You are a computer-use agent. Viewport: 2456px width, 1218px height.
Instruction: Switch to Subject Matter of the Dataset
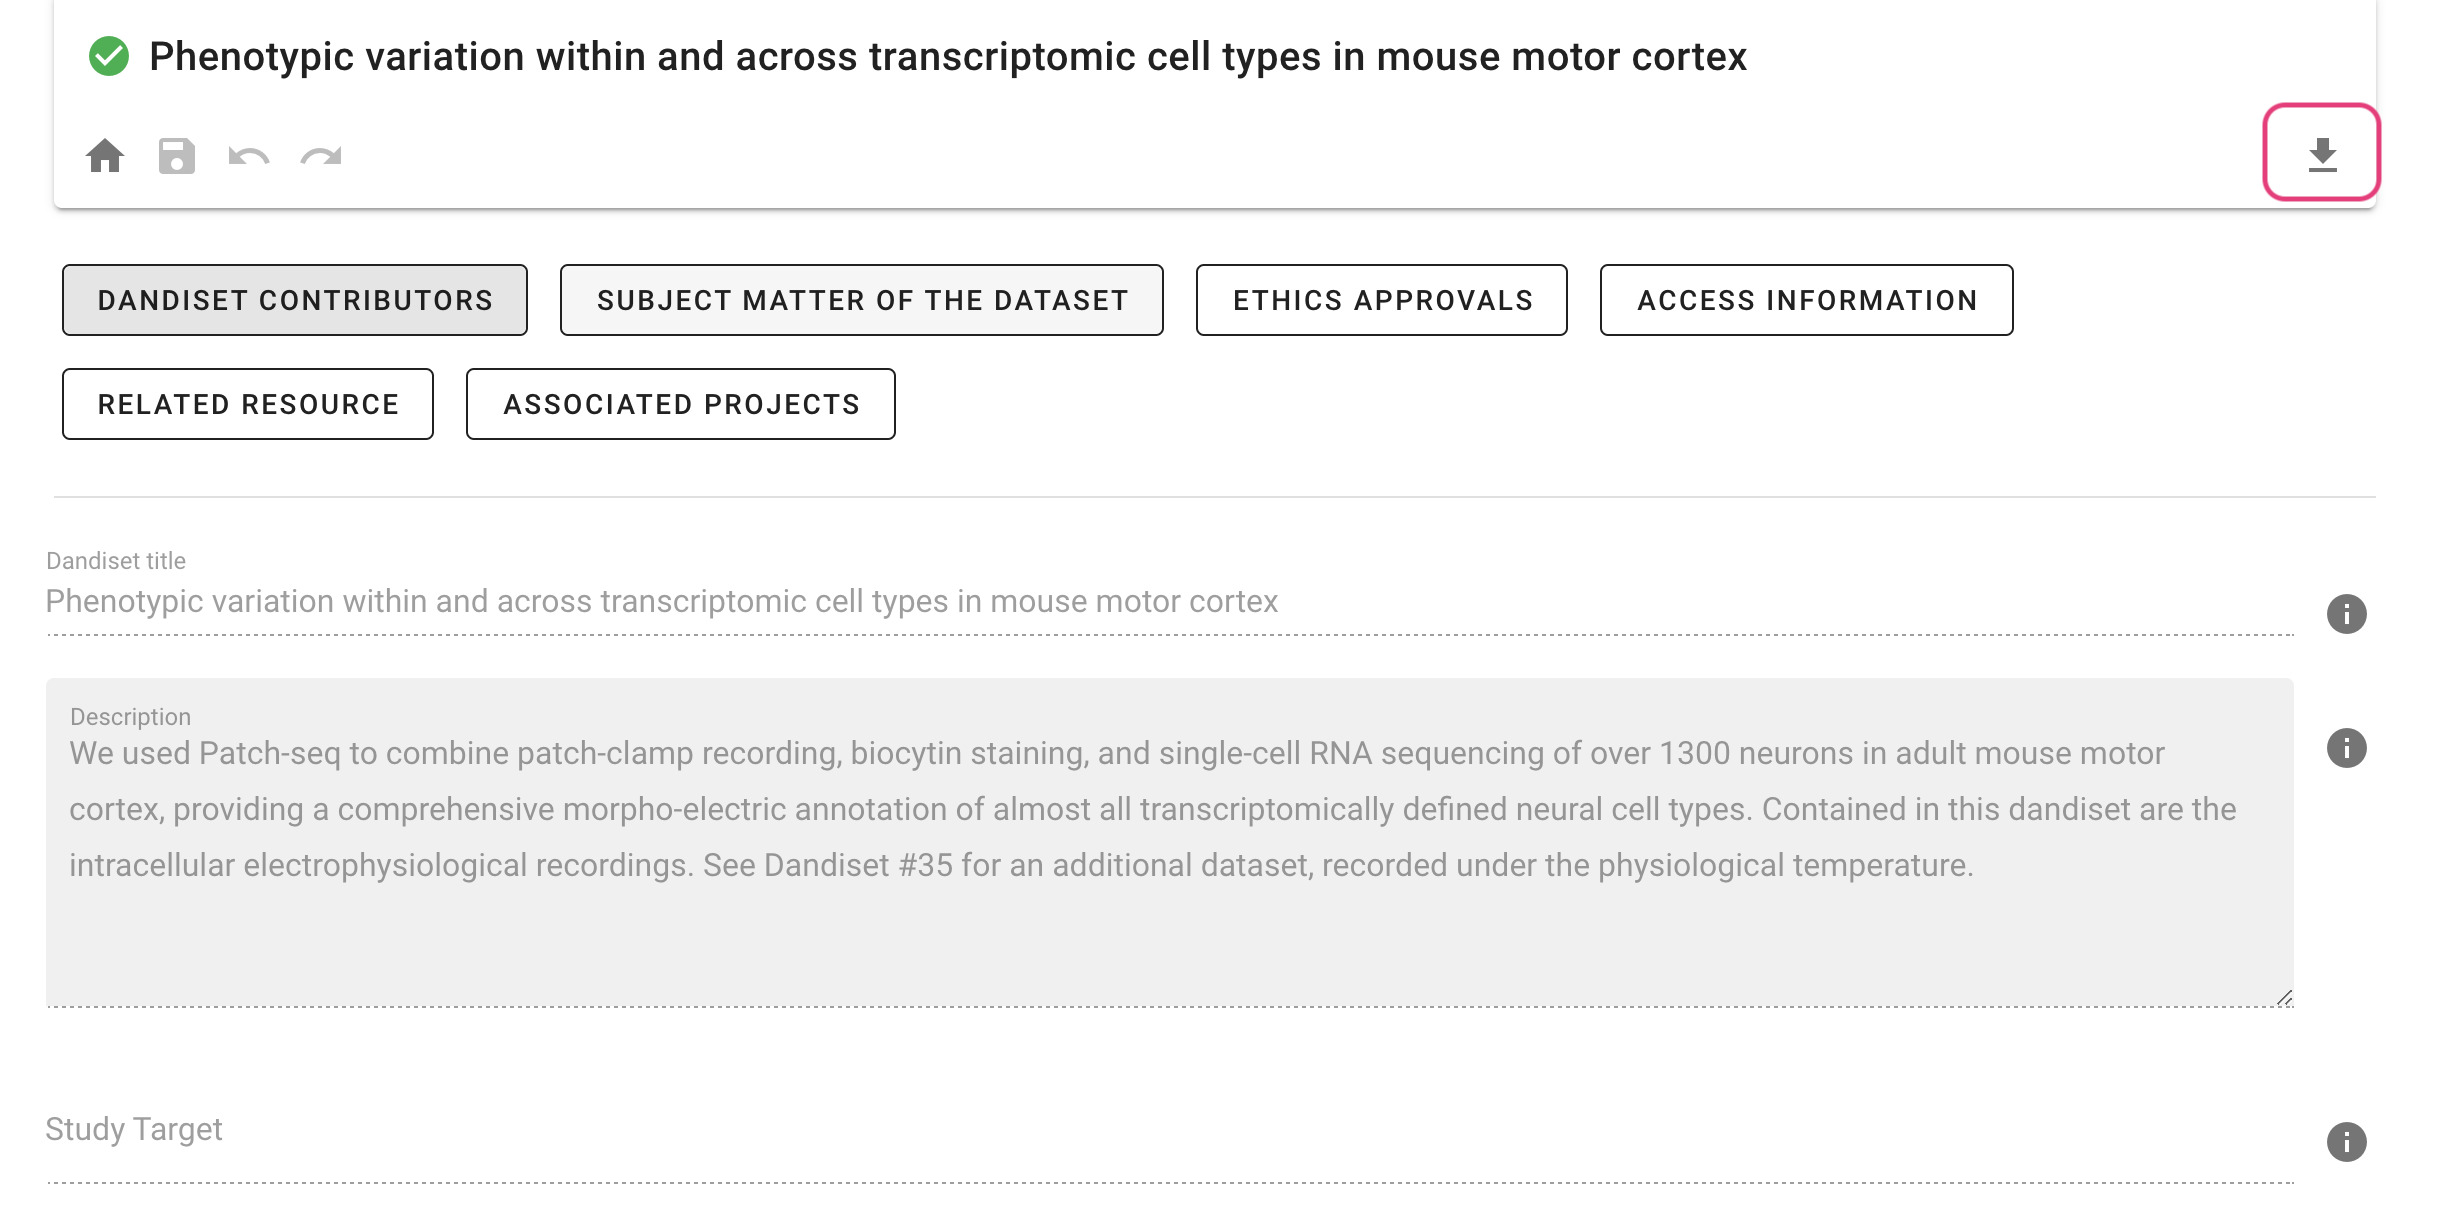[862, 300]
